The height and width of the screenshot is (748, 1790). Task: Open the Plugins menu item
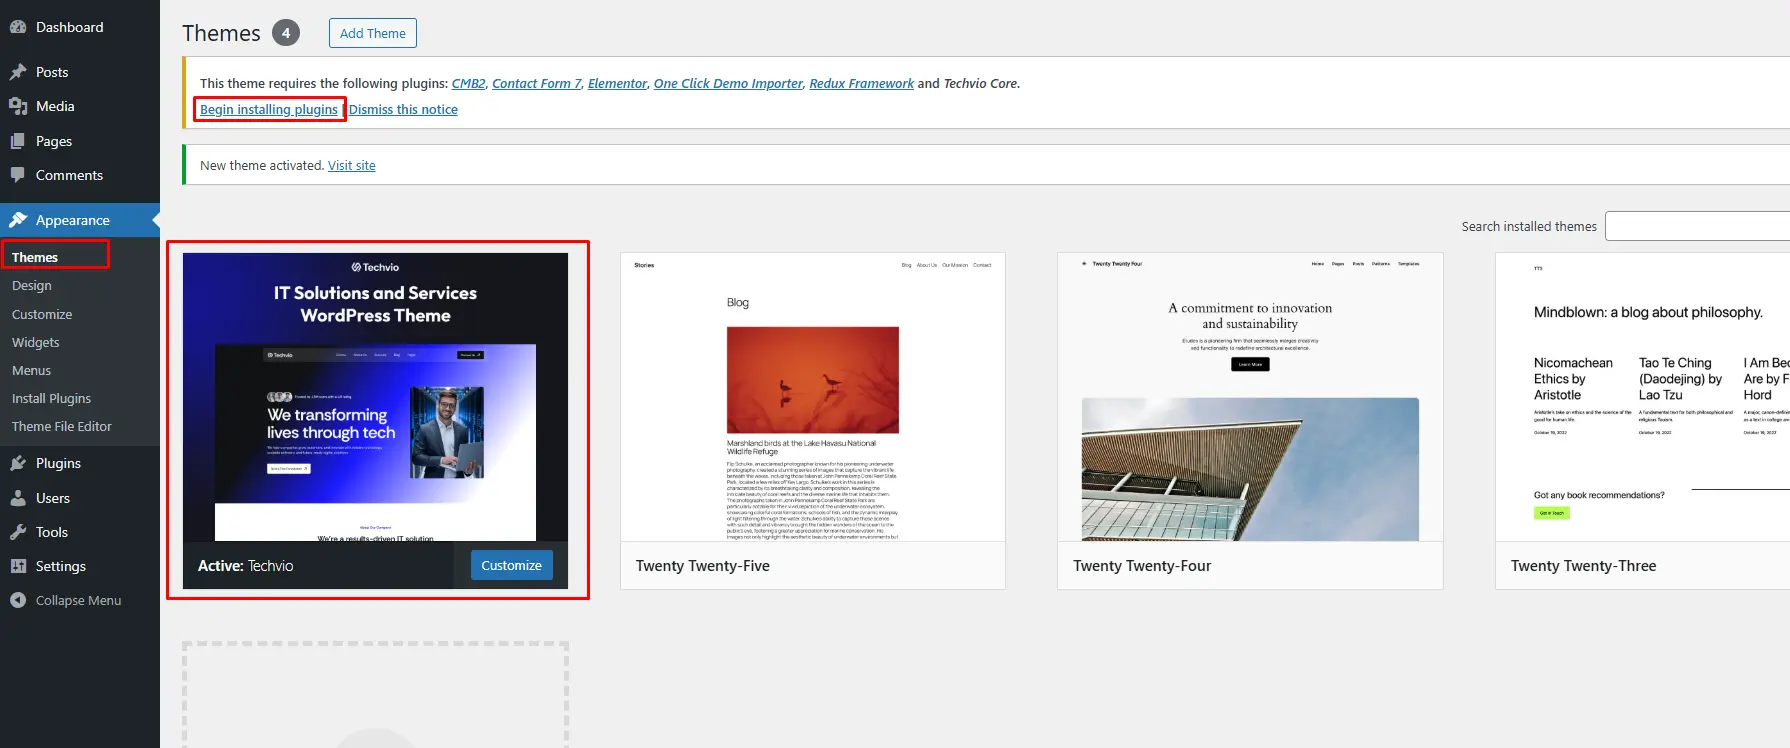80,463
